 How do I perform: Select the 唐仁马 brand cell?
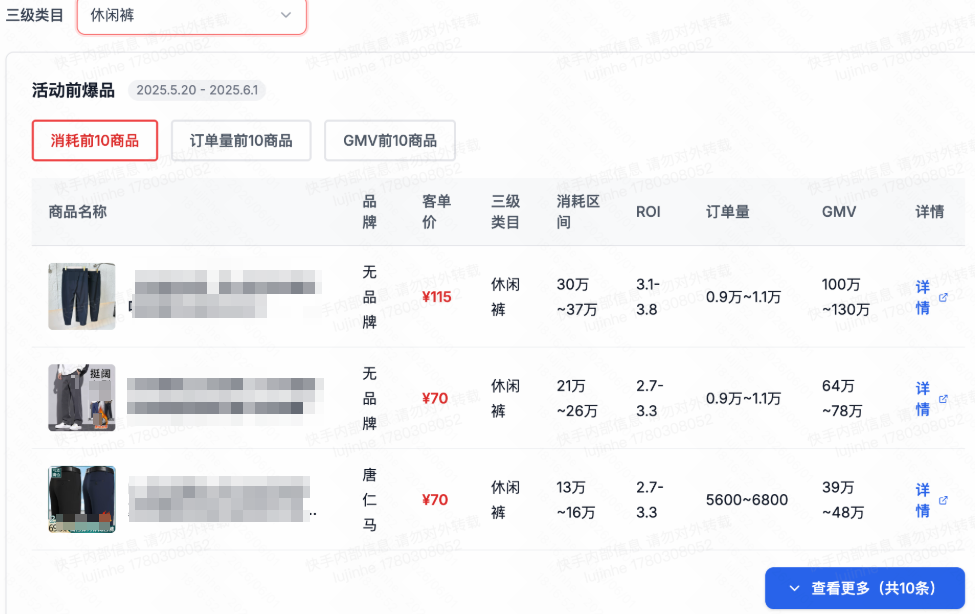coord(369,500)
